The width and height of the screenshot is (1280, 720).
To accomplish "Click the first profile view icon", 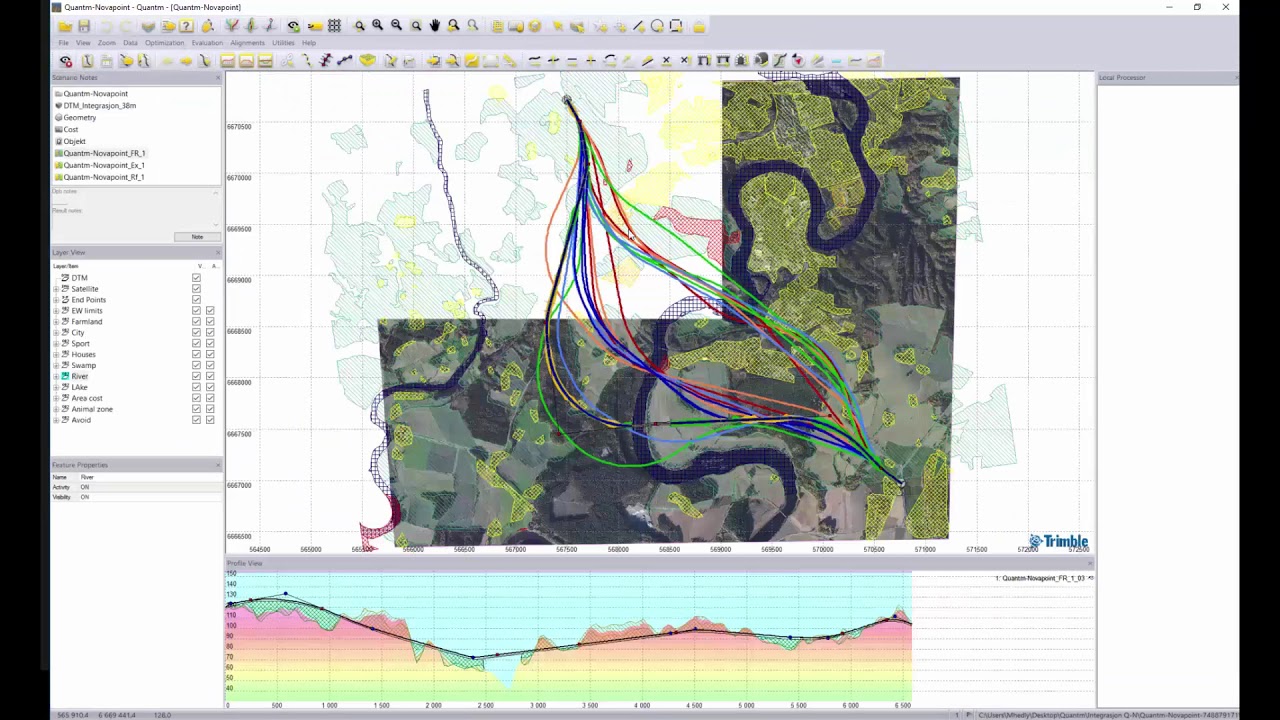I will 227,61.
